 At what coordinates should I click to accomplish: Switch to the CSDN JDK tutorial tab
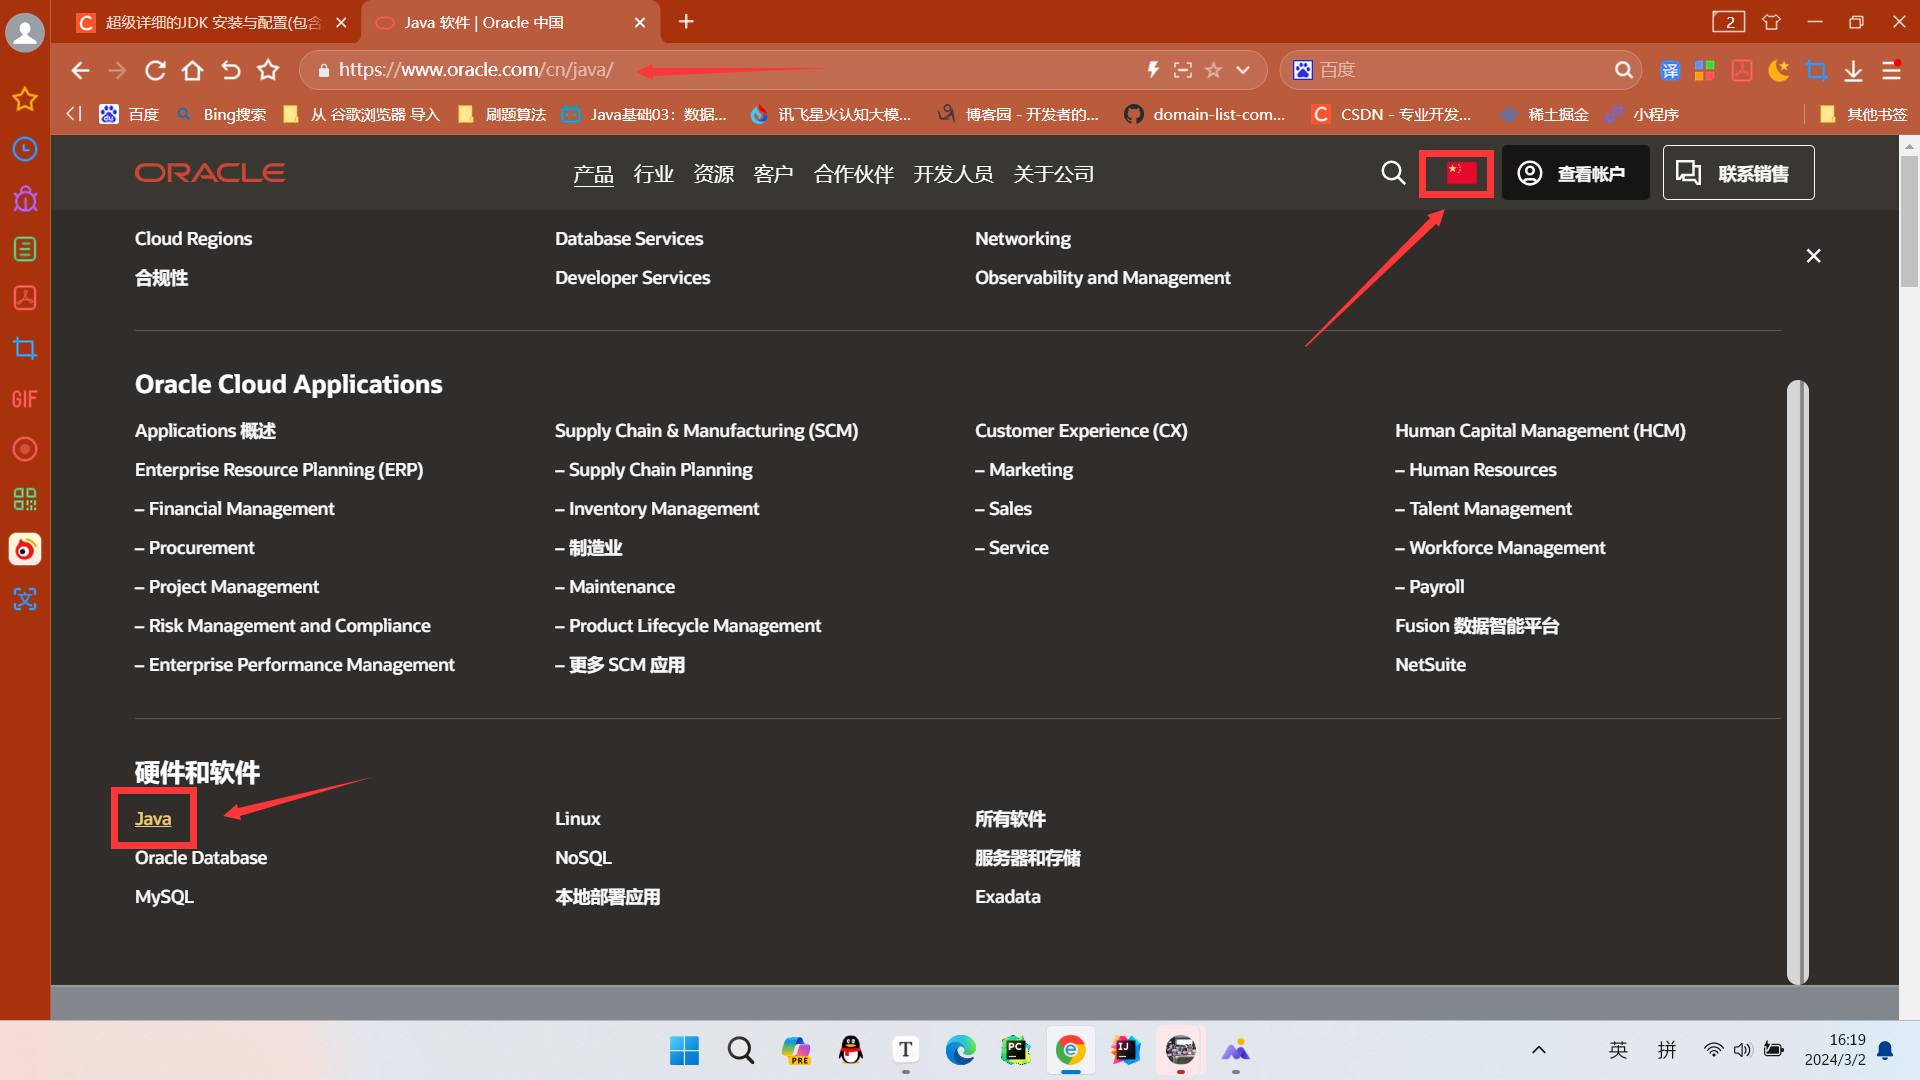point(212,22)
